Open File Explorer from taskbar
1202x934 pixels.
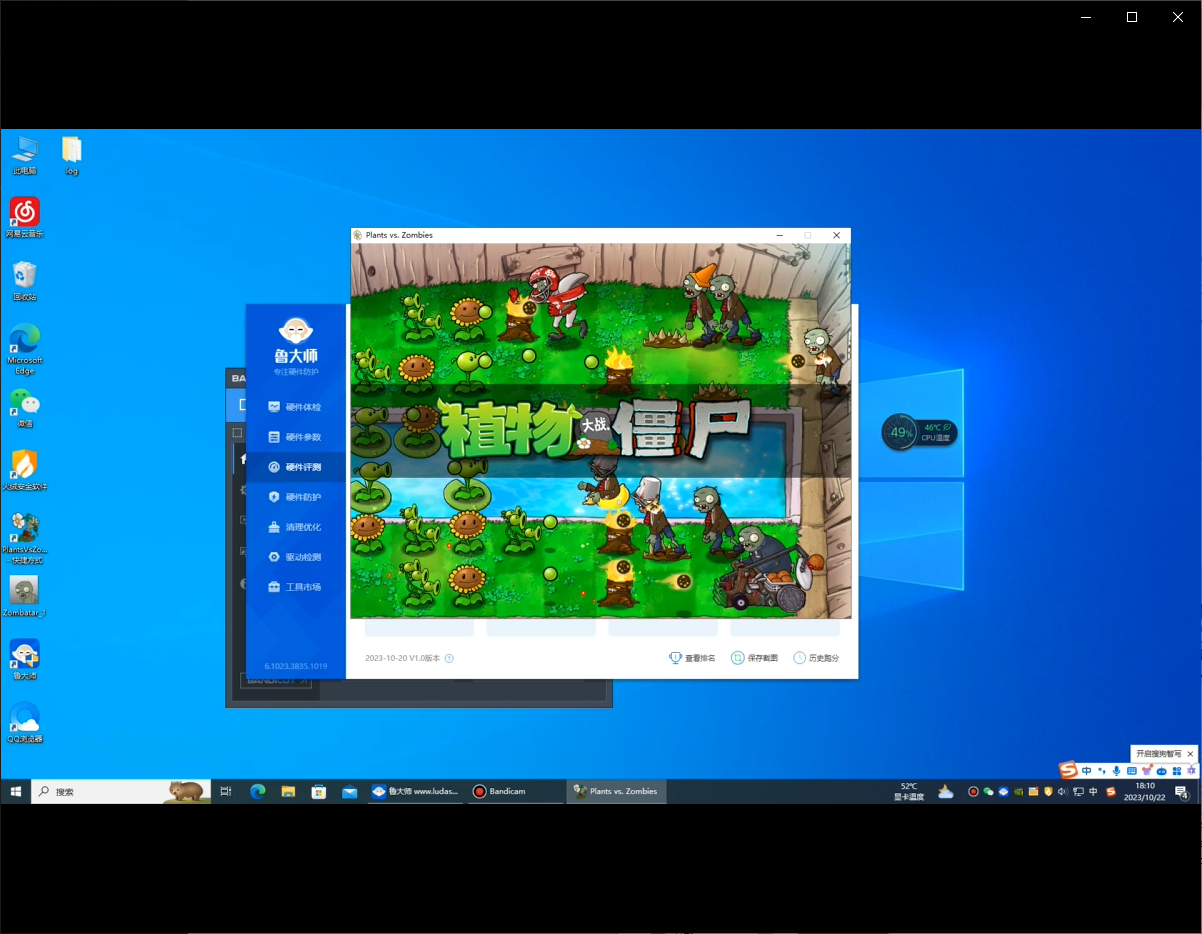coord(288,791)
